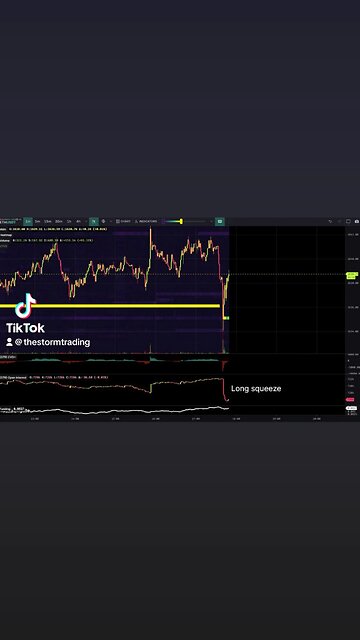Switch to the 30m timeframe
This screenshot has height=640, width=360.
[x=59, y=221]
